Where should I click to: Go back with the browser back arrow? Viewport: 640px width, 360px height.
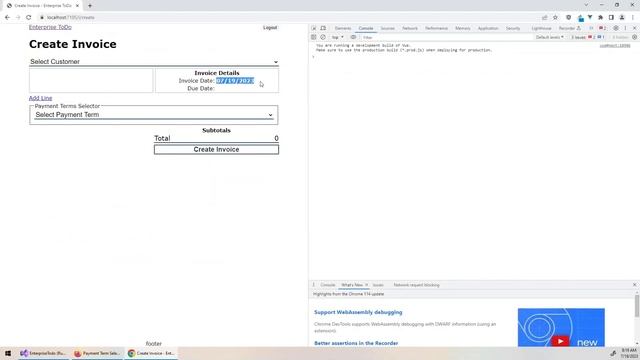[7, 18]
